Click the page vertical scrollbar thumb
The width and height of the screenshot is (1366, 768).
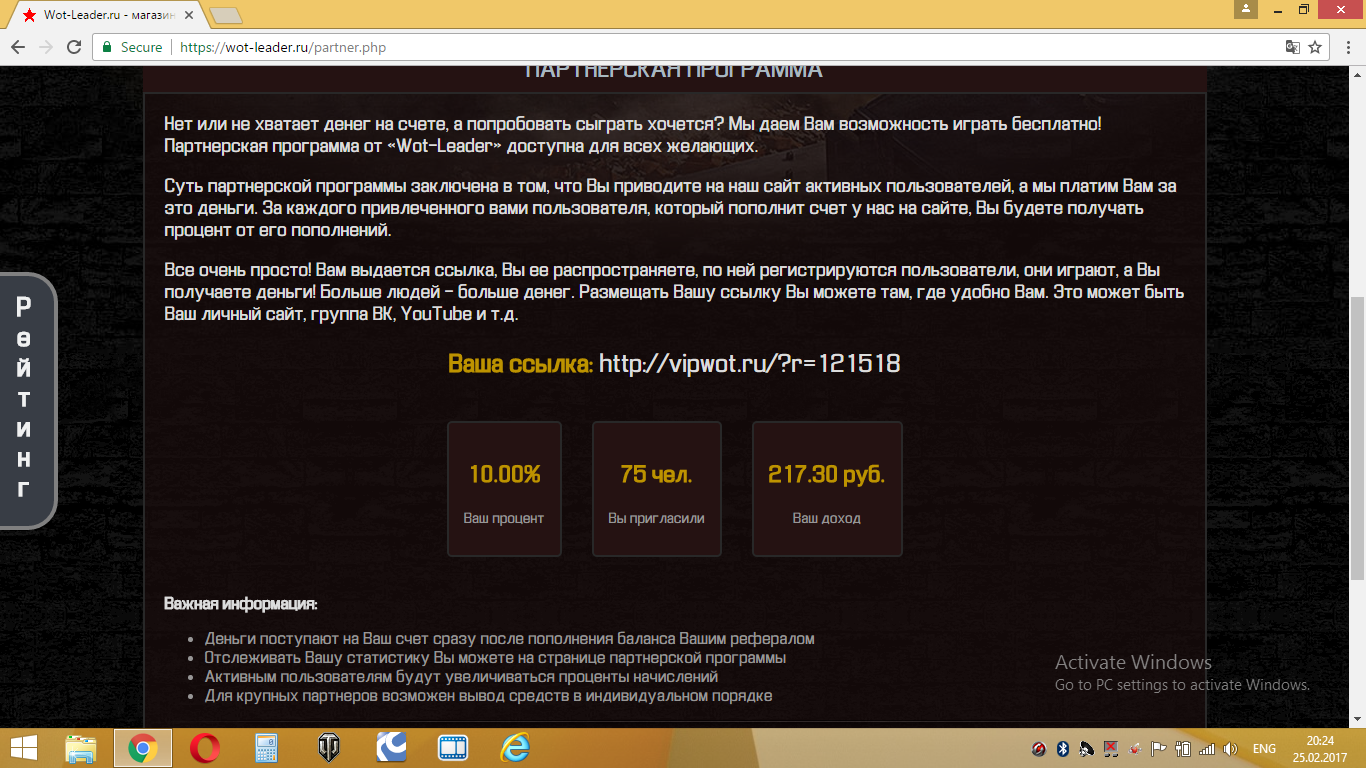point(1357,438)
